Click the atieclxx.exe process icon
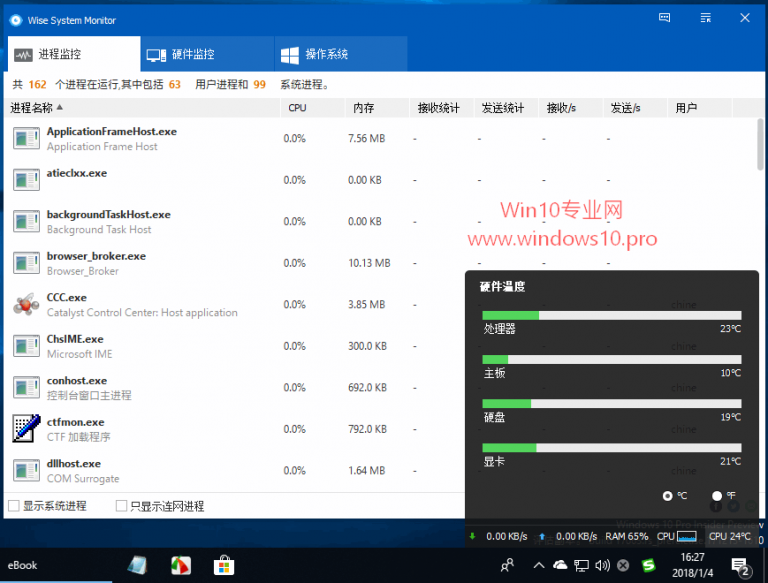This screenshot has width=768, height=583. 26,180
